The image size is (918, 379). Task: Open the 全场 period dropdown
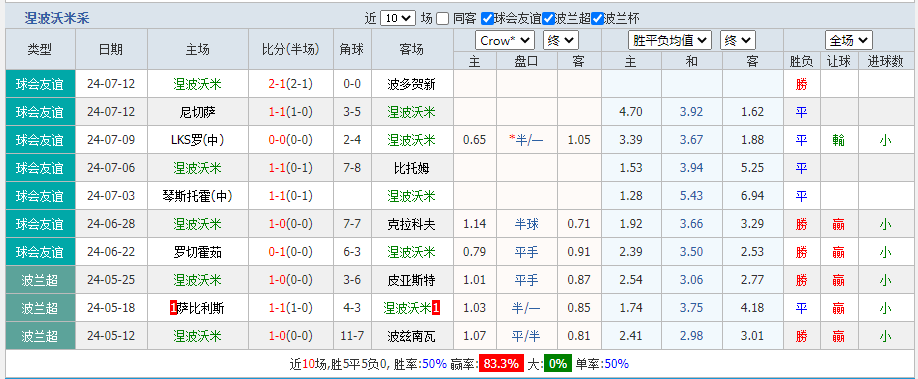coord(849,40)
